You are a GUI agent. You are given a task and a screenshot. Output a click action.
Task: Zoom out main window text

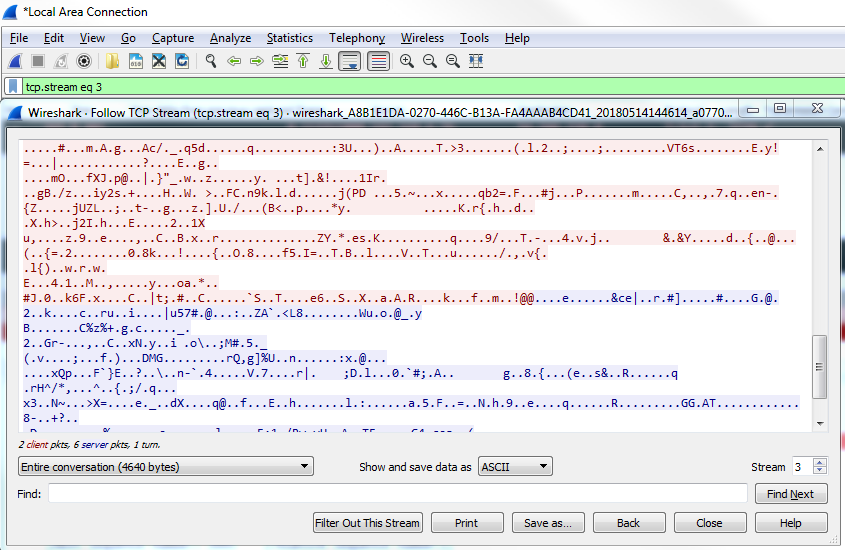(430, 61)
